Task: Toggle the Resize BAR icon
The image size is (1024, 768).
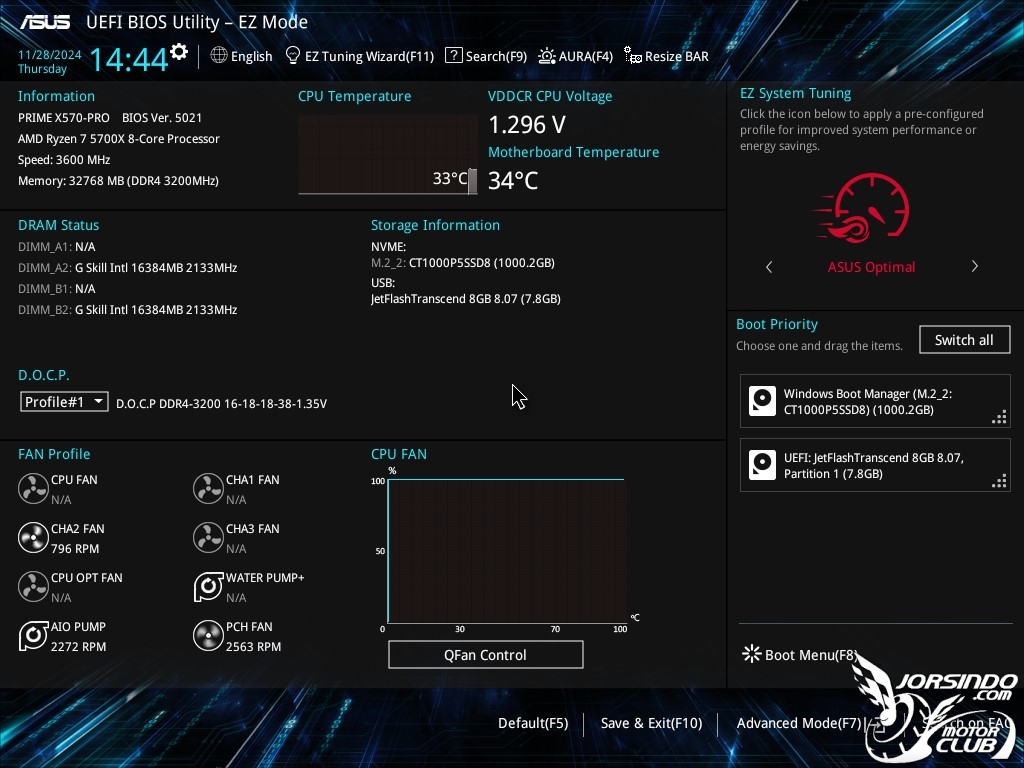Action: pyautogui.click(x=633, y=56)
